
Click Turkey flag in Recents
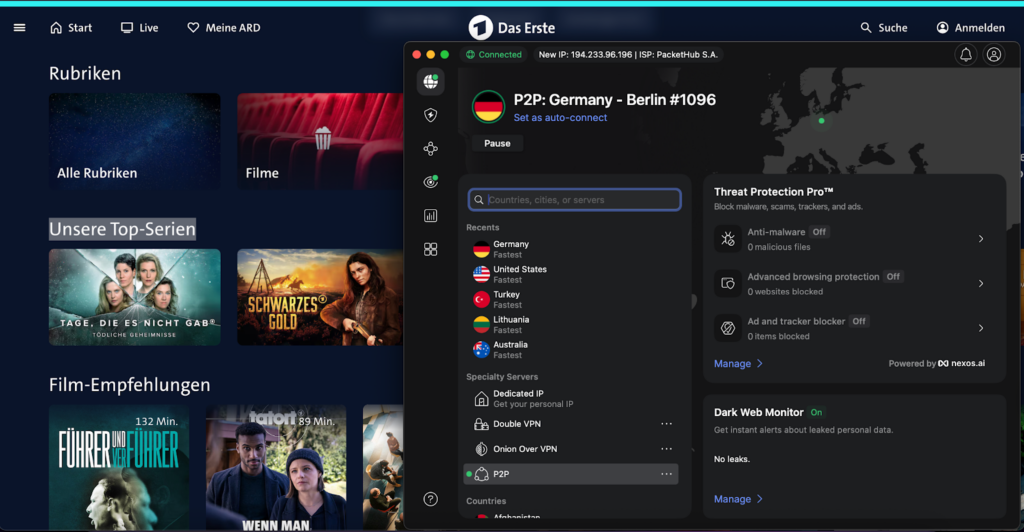click(x=481, y=300)
